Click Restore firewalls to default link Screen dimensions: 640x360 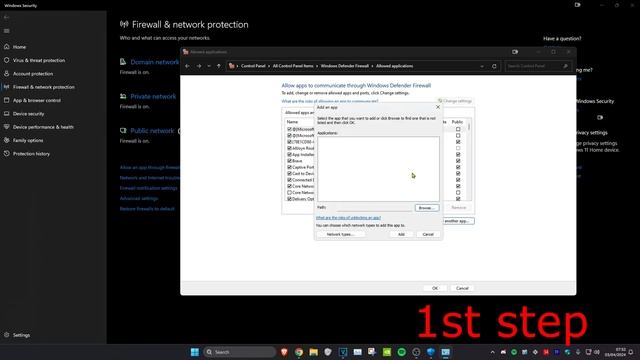tap(147, 209)
